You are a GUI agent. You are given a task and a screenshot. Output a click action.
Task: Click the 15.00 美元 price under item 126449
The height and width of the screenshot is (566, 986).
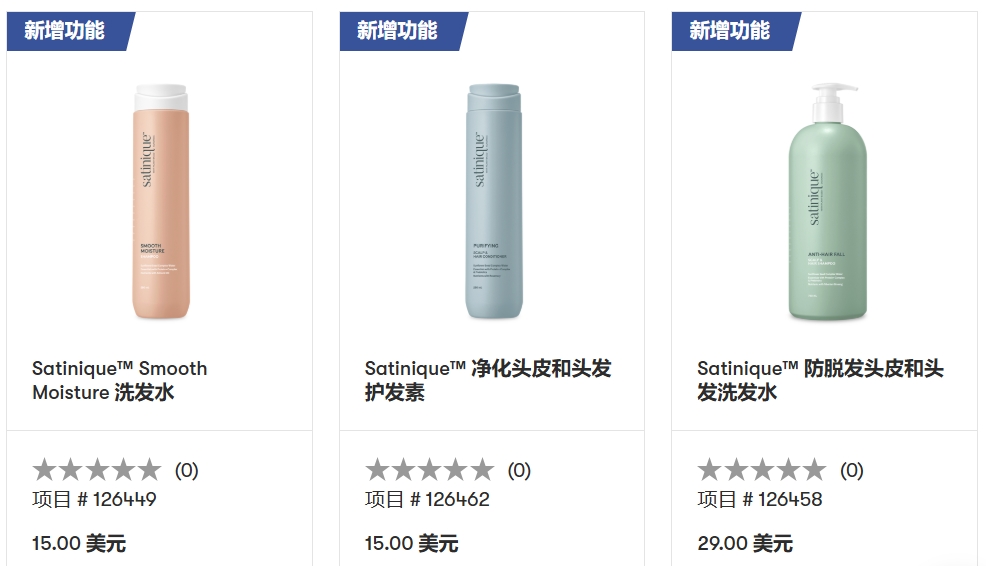[79, 543]
